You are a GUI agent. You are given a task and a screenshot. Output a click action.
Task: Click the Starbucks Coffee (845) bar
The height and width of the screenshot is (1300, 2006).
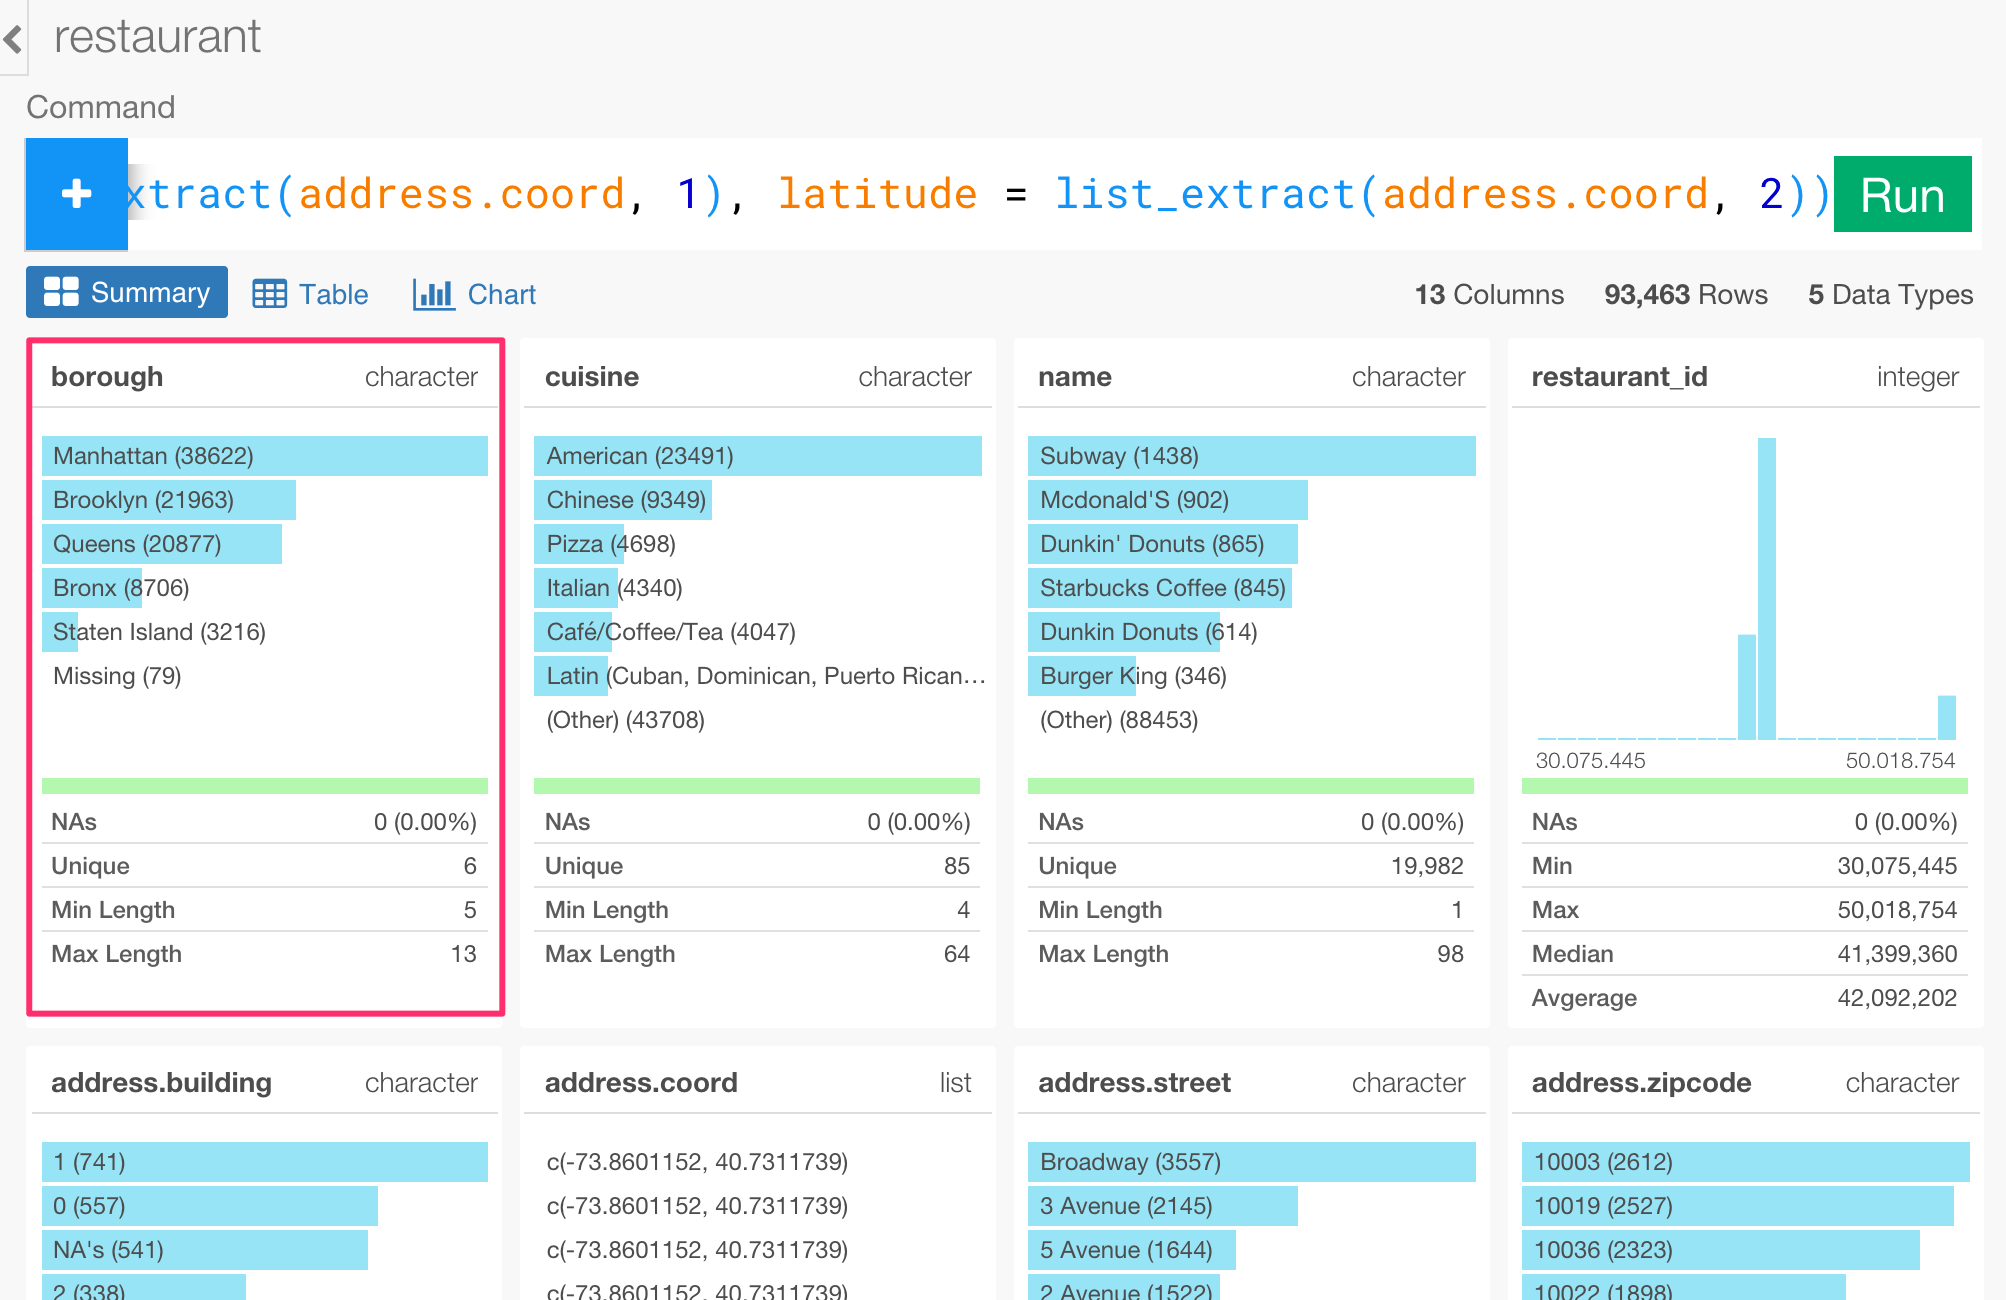[1160, 588]
